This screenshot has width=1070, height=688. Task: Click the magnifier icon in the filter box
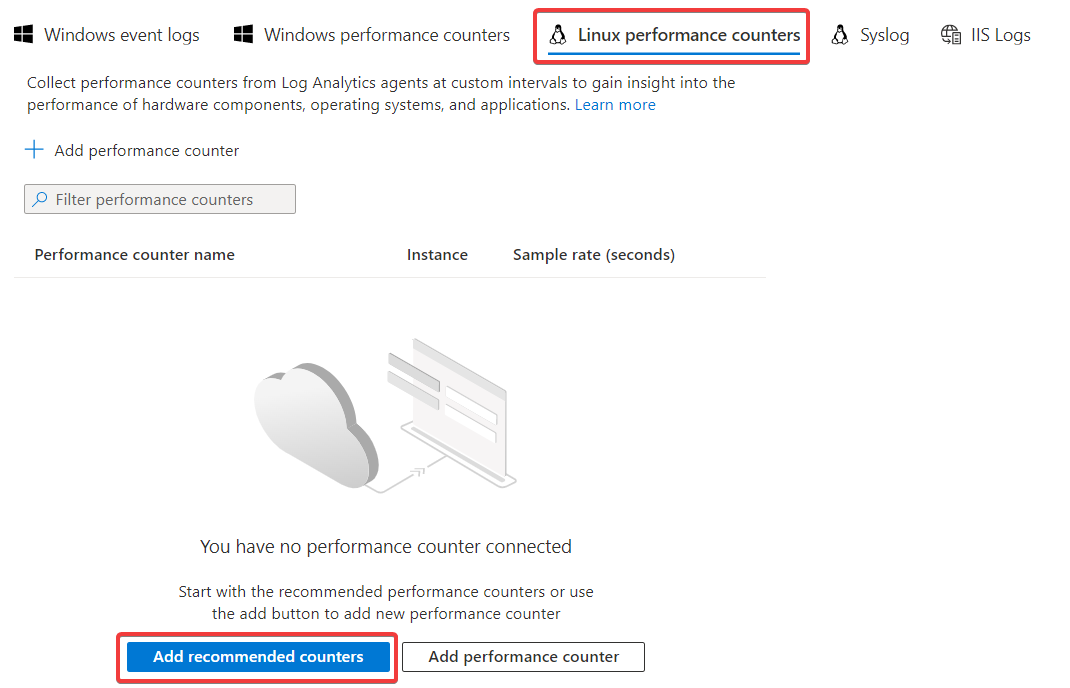[x=40, y=199]
